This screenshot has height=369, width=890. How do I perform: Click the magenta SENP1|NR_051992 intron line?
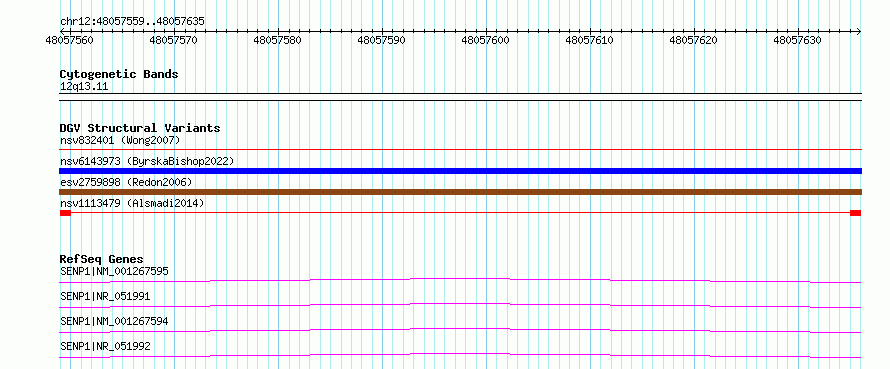(x=460, y=354)
